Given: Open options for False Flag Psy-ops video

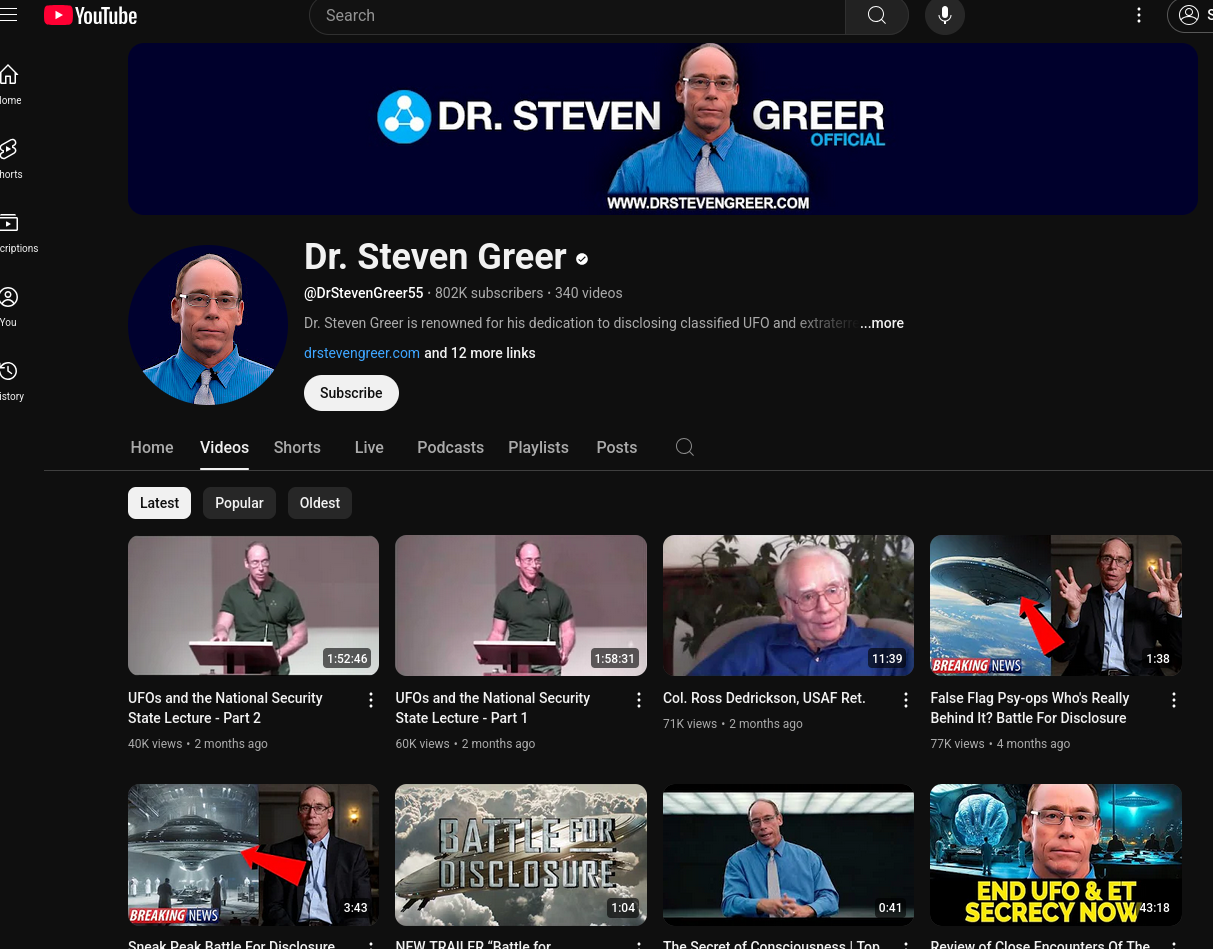Looking at the screenshot, I should pos(1174,700).
